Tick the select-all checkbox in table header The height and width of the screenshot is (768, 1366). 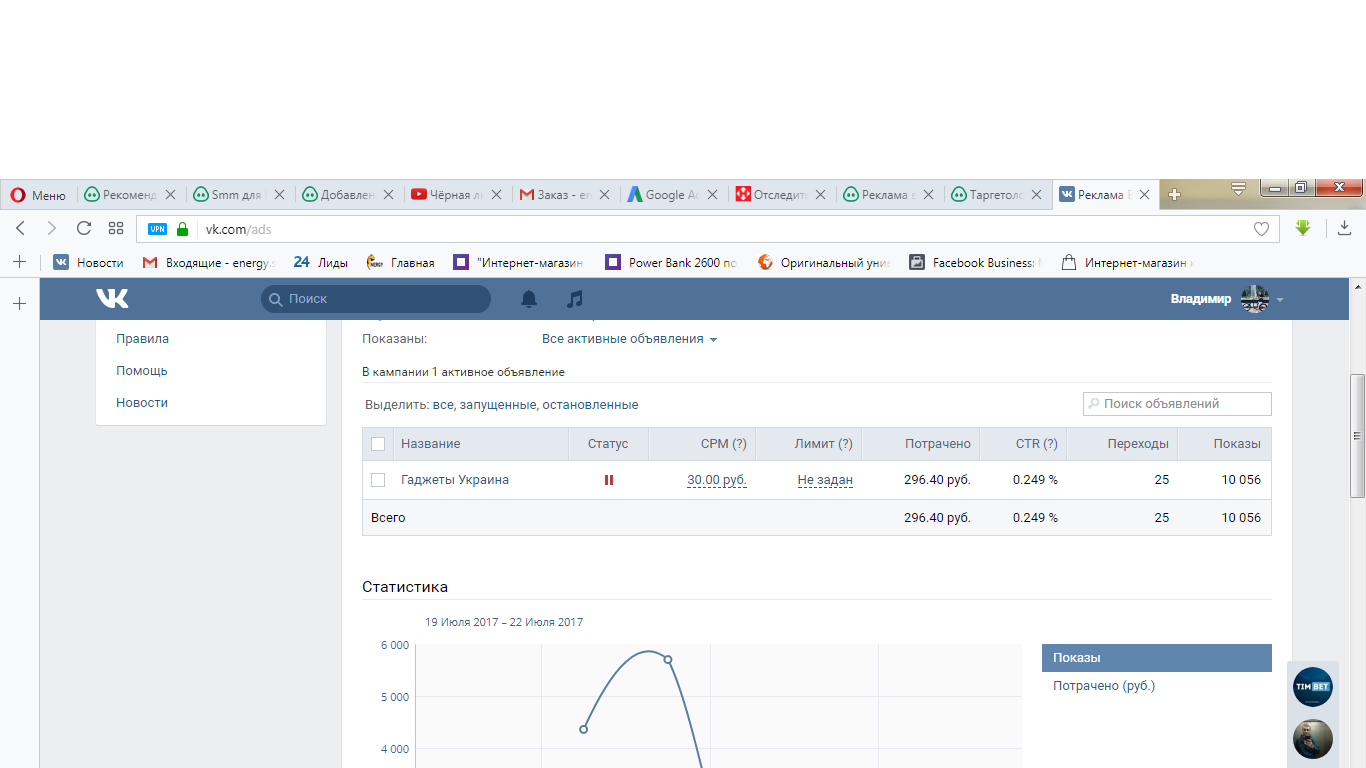click(x=378, y=444)
